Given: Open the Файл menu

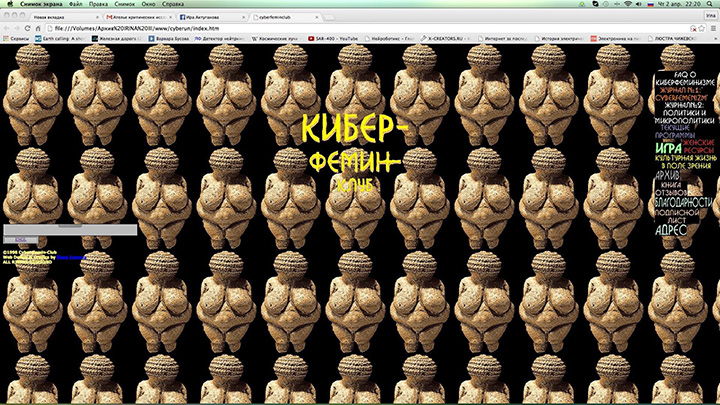Looking at the screenshot, I should pos(75,4).
